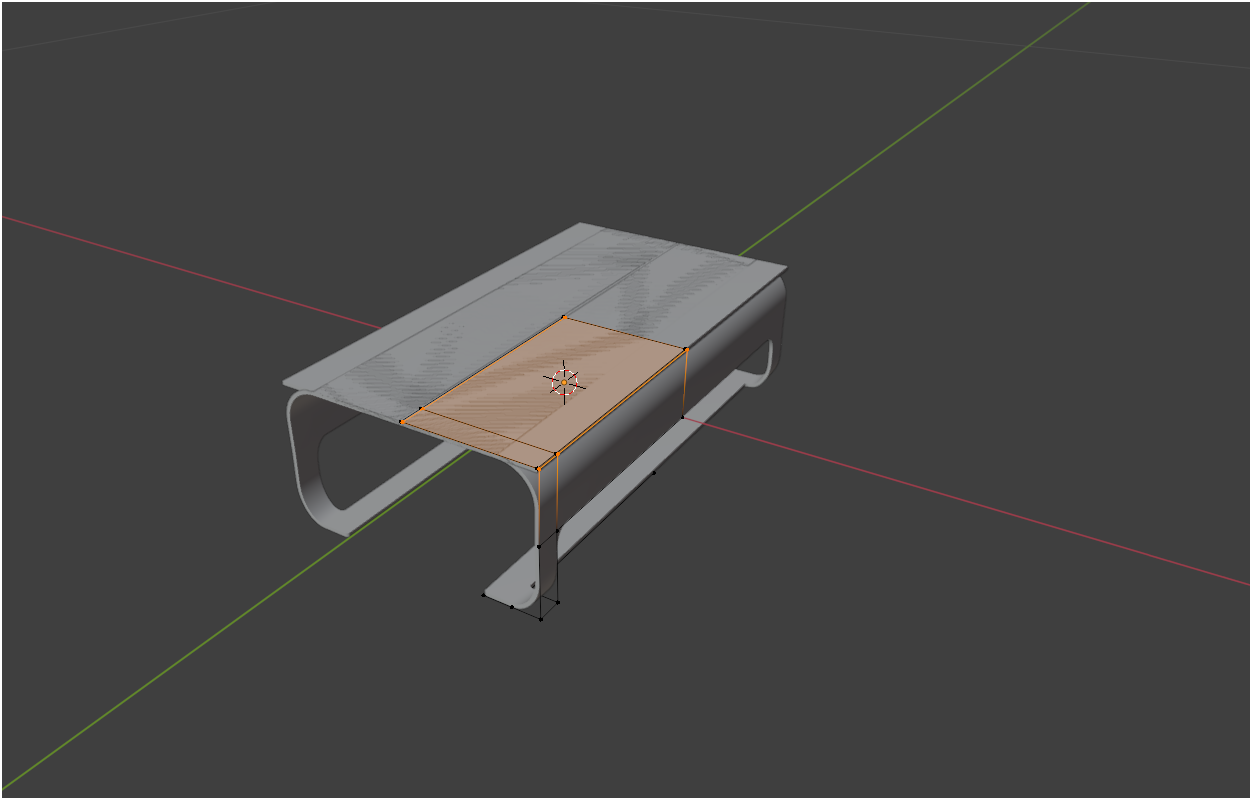This screenshot has height=800, width=1252.
Task: Click the lowest black vertex below the table leg
Action: [x=541, y=619]
